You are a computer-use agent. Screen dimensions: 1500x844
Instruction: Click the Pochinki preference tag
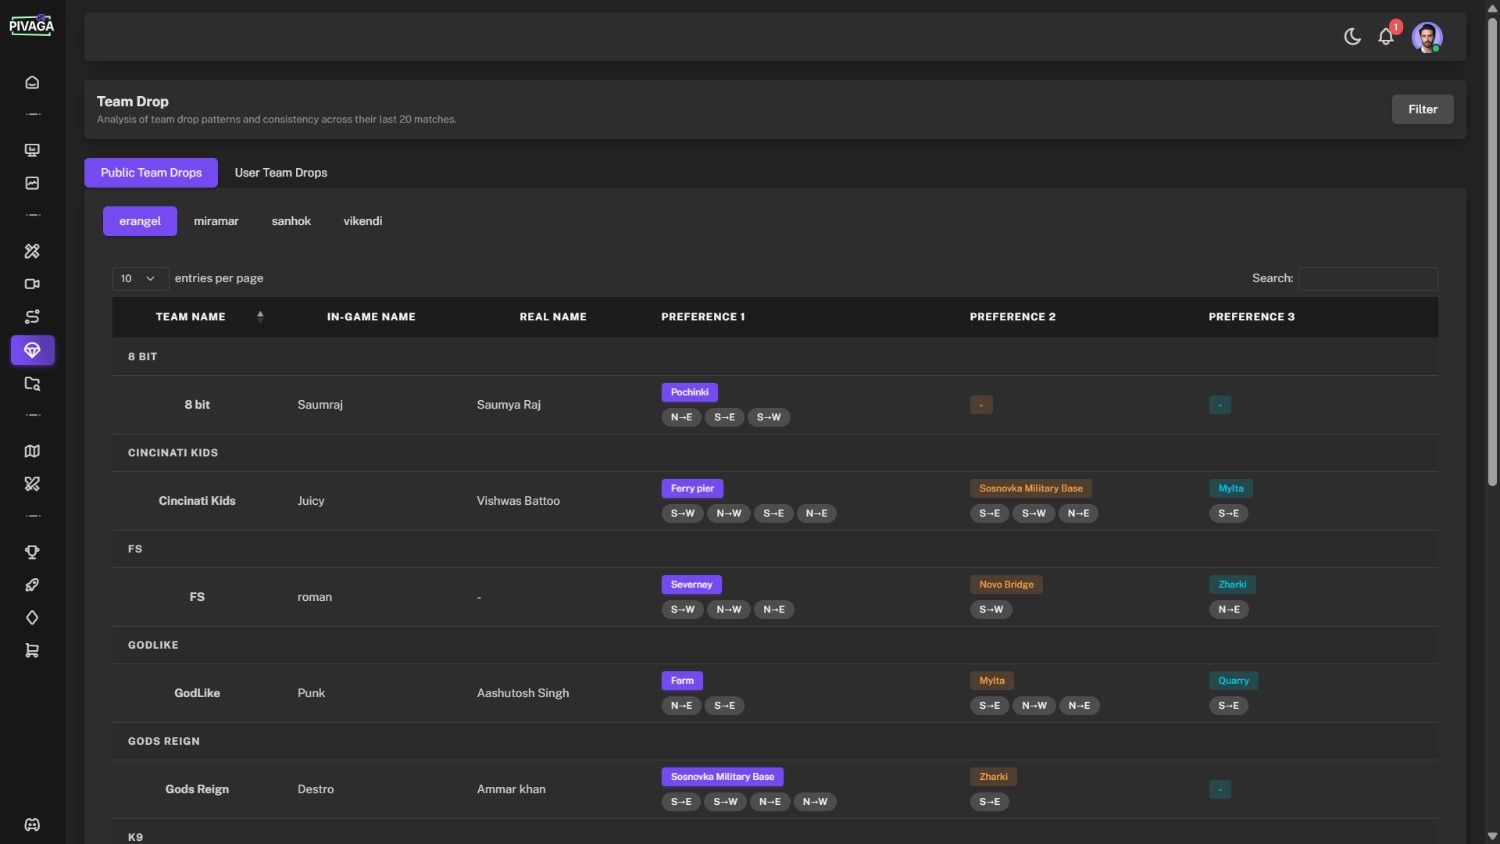pos(689,393)
